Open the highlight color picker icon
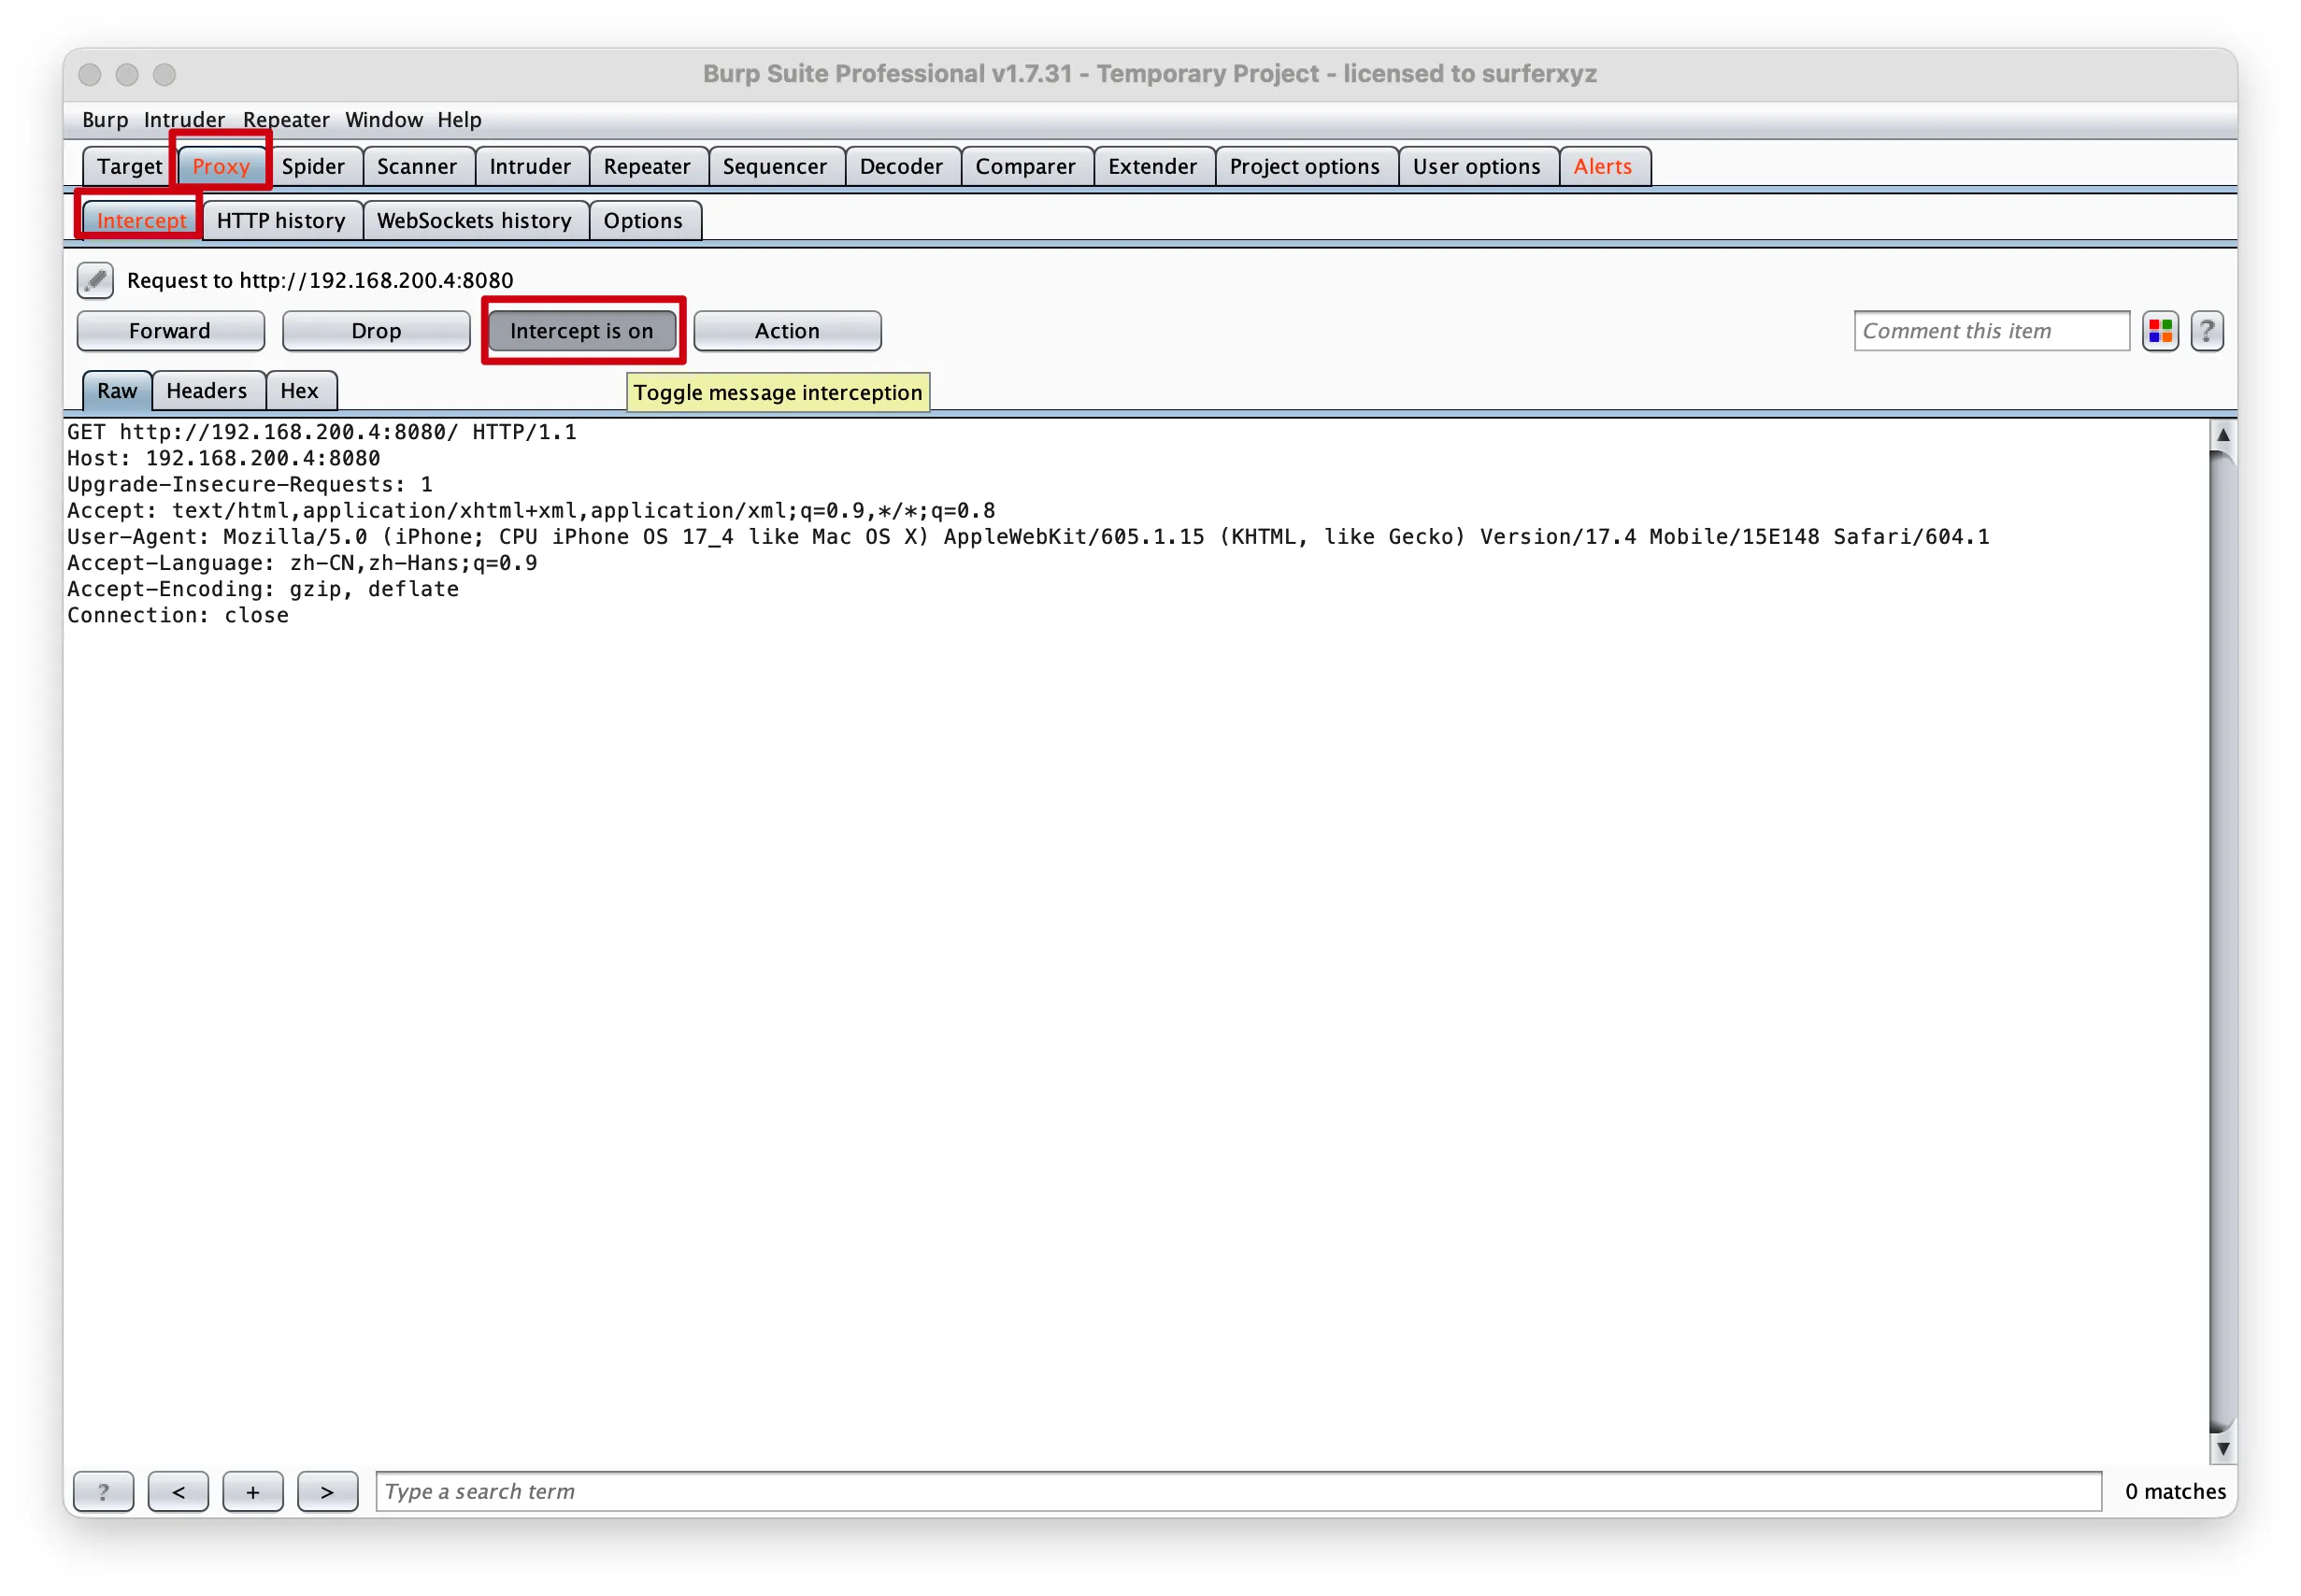Image resolution: width=2301 pixels, height=1596 pixels. click(x=2159, y=331)
